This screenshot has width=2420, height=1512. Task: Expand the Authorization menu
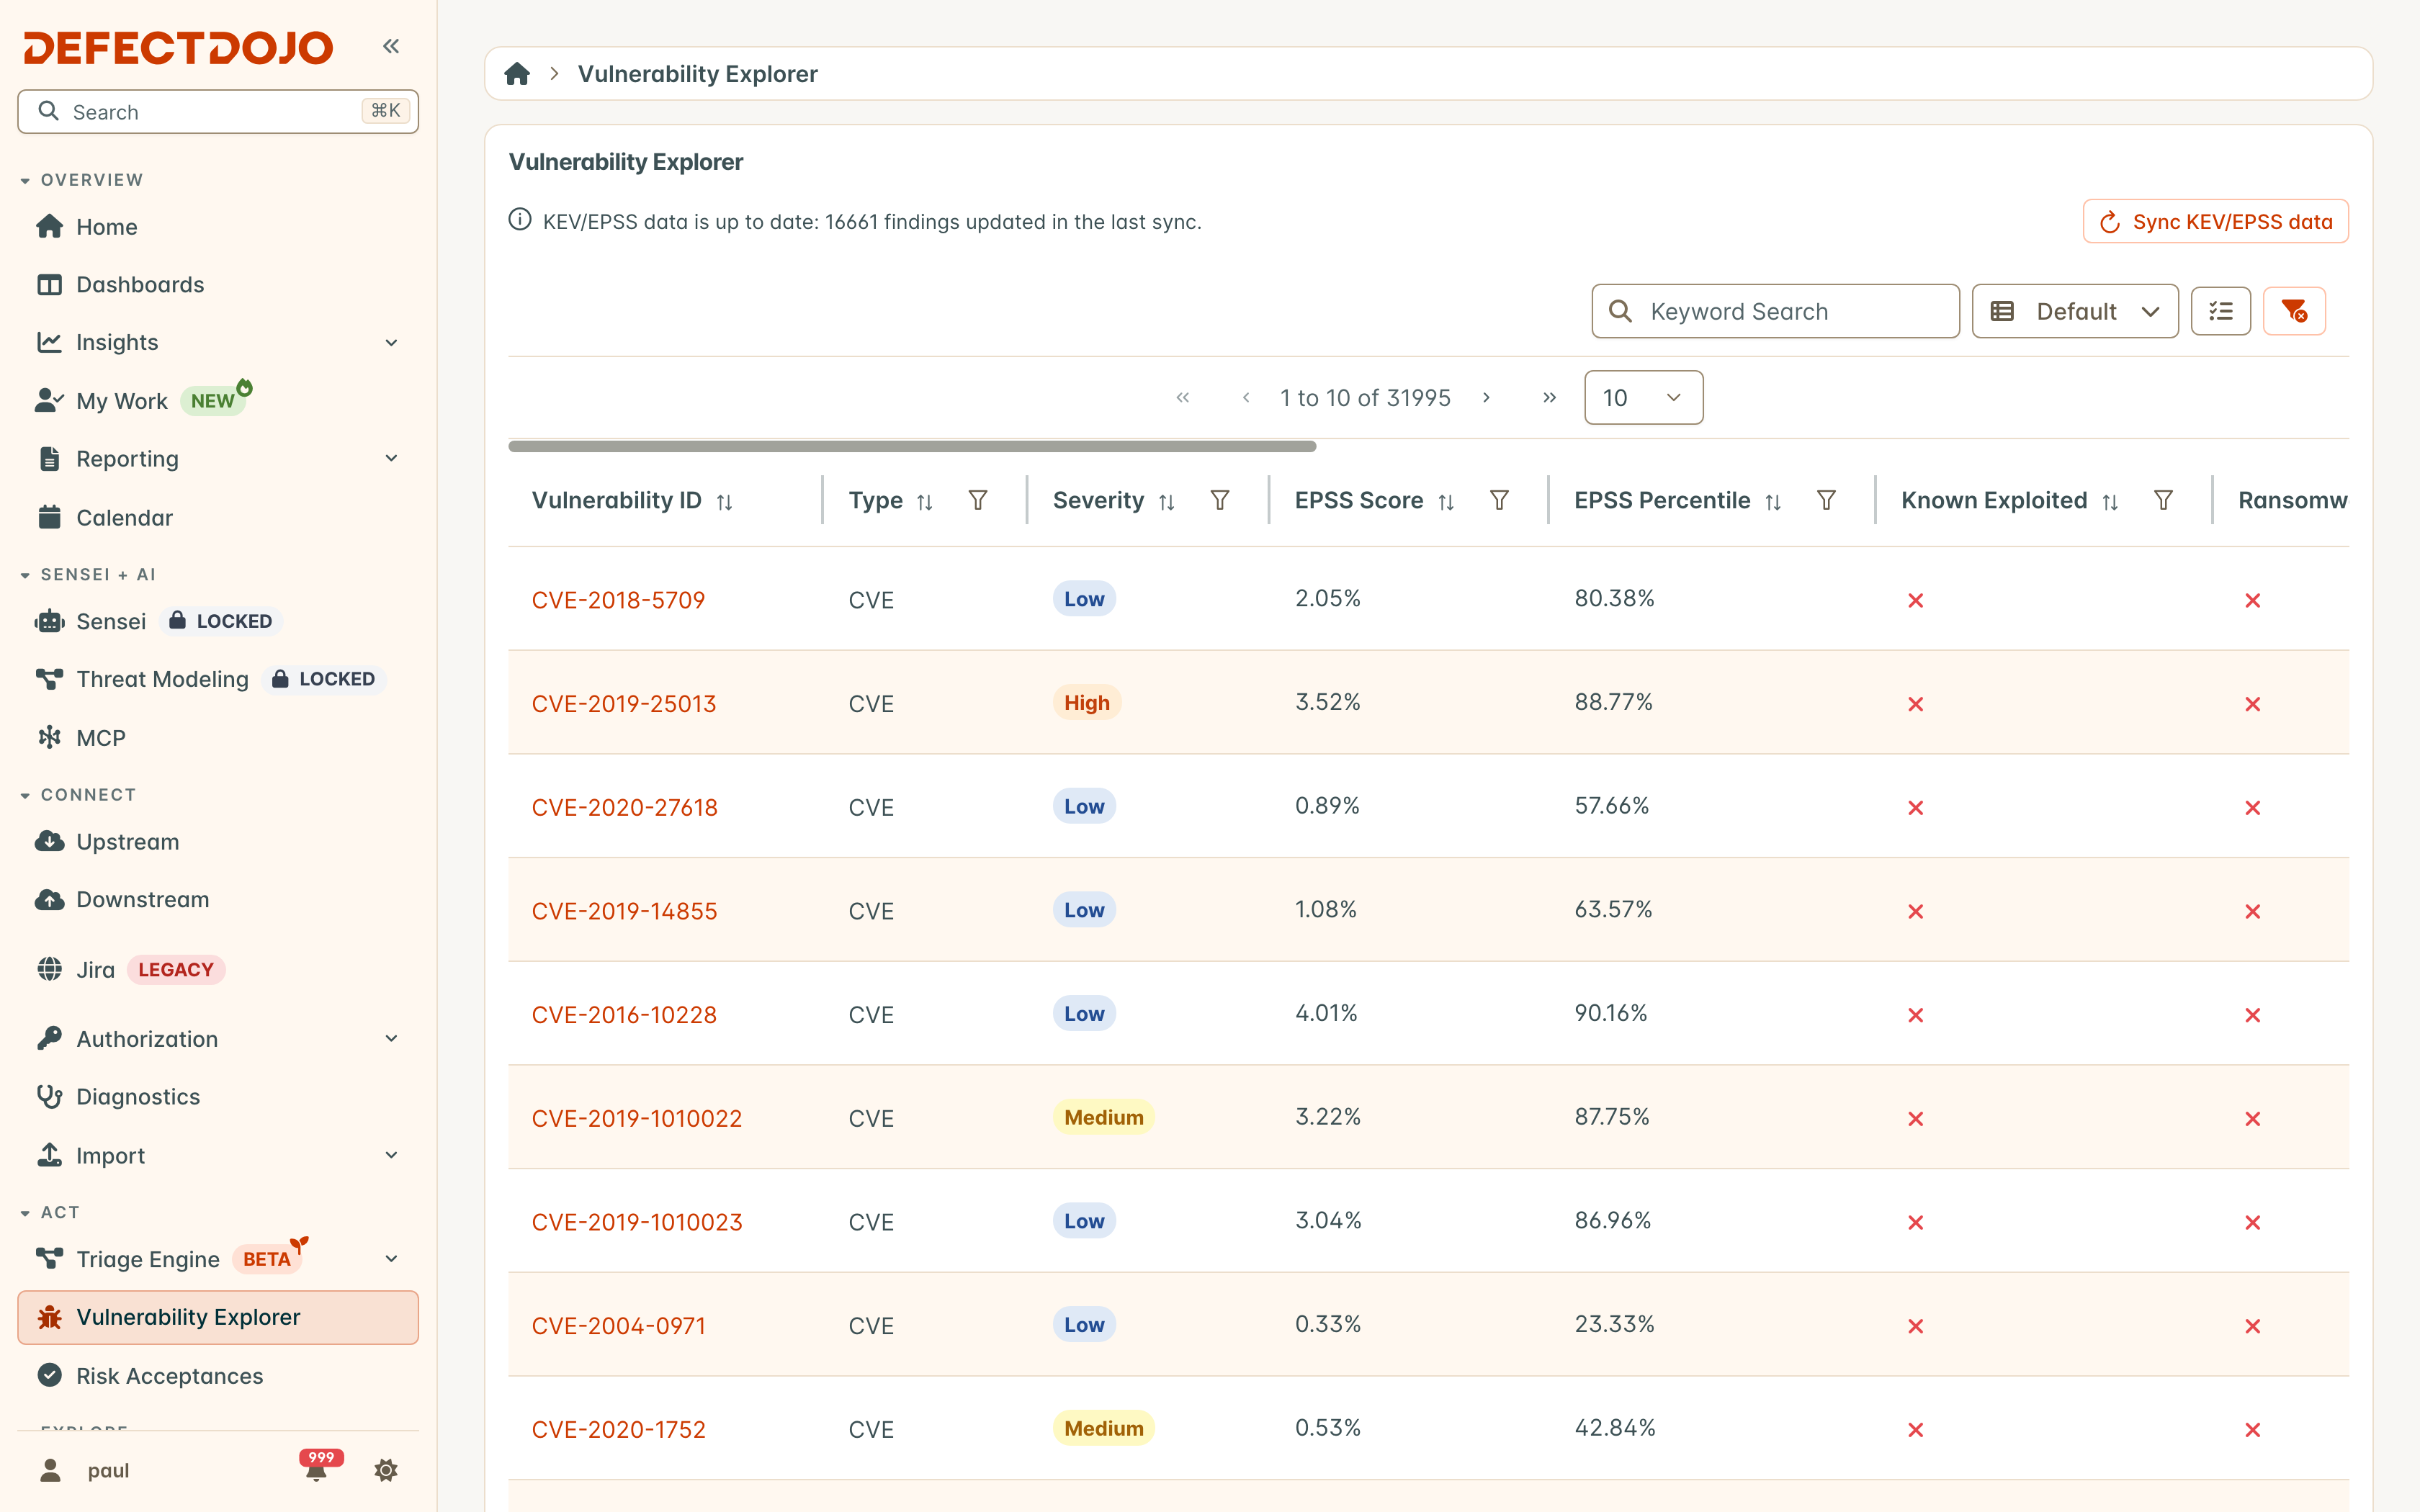(391, 1038)
